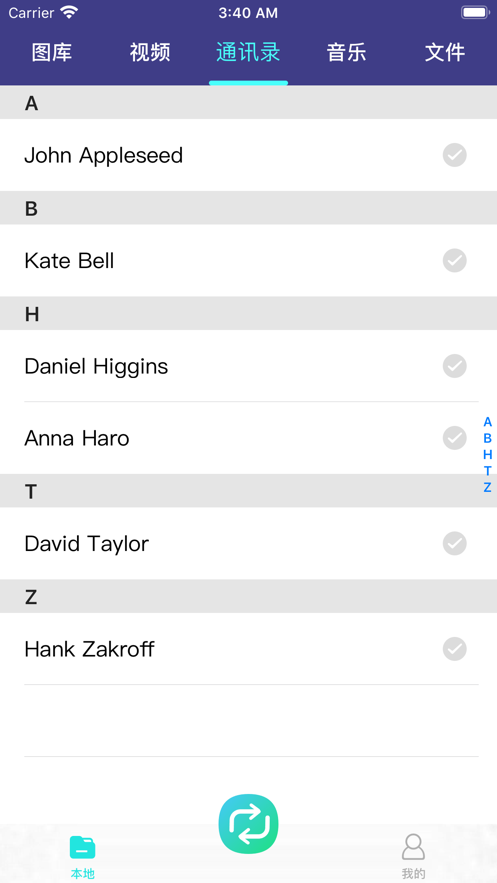This screenshot has height=883, width=497.
Task: Check the battery icon in status bar
Action: (475, 12)
